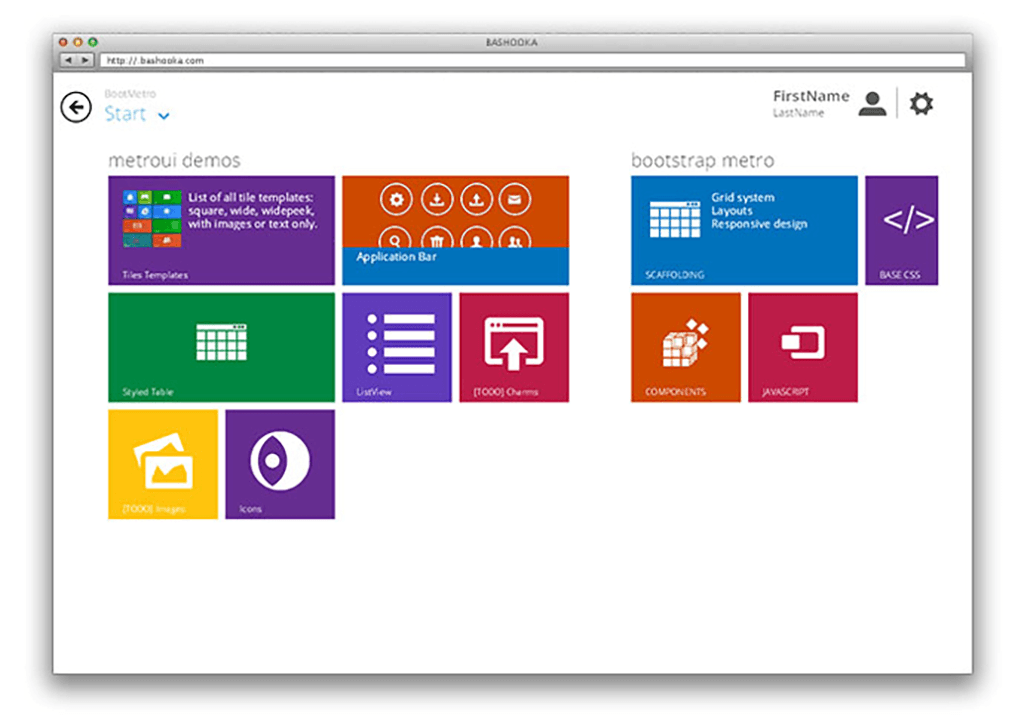Viewport: 1024px width, 721px height.
Task: Click the browser URL address field
Action: tap(532, 60)
